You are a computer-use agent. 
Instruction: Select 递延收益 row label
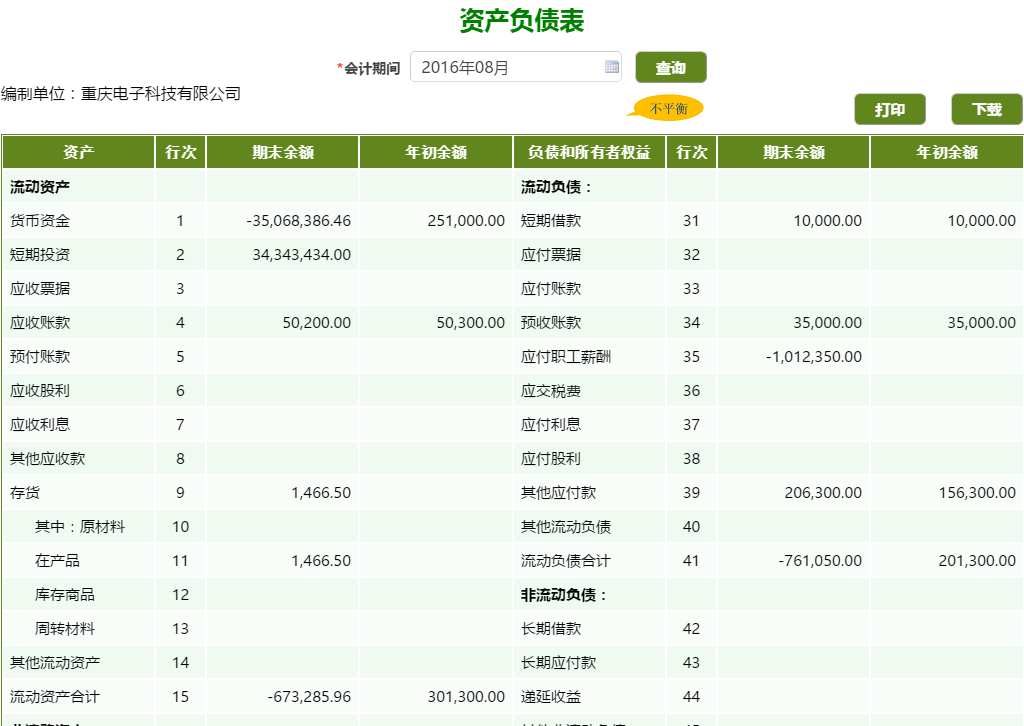click(551, 696)
